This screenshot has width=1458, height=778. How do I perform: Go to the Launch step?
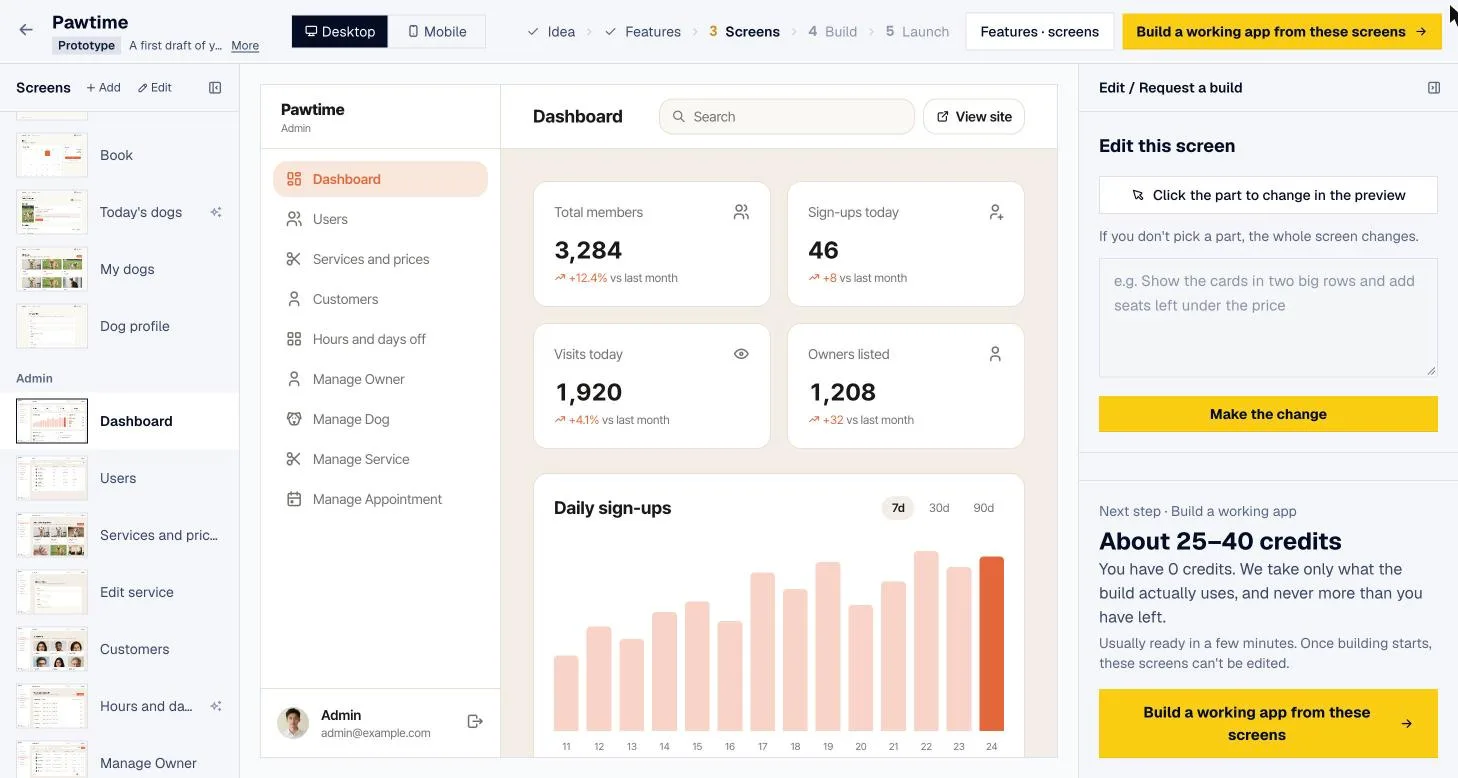pos(917,32)
